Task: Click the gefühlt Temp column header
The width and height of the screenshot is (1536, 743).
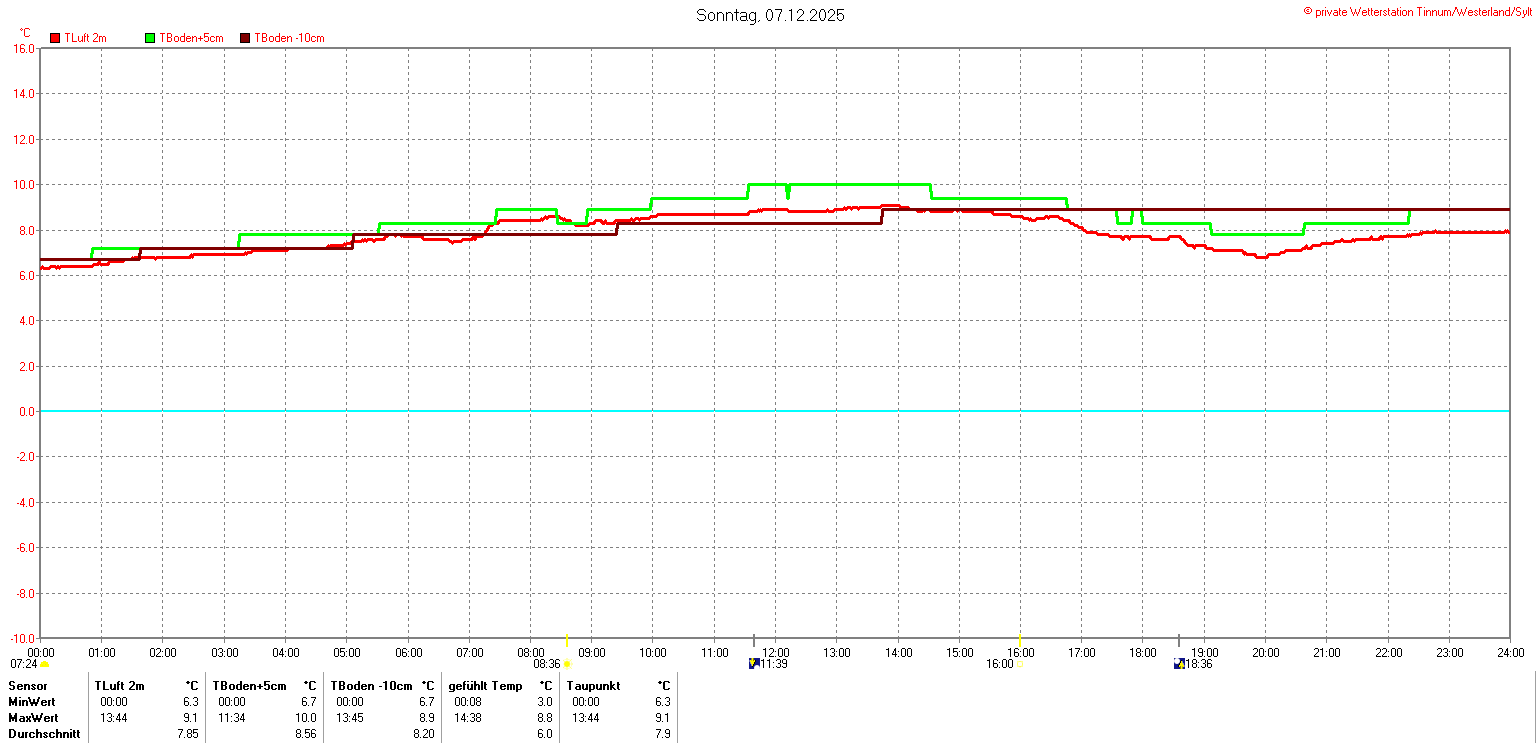Action: 488,686
